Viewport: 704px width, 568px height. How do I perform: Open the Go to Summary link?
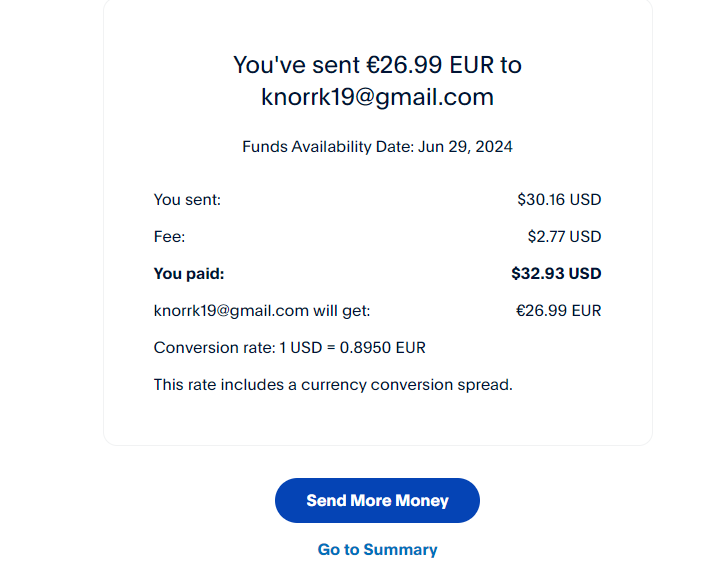click(377, 549)
